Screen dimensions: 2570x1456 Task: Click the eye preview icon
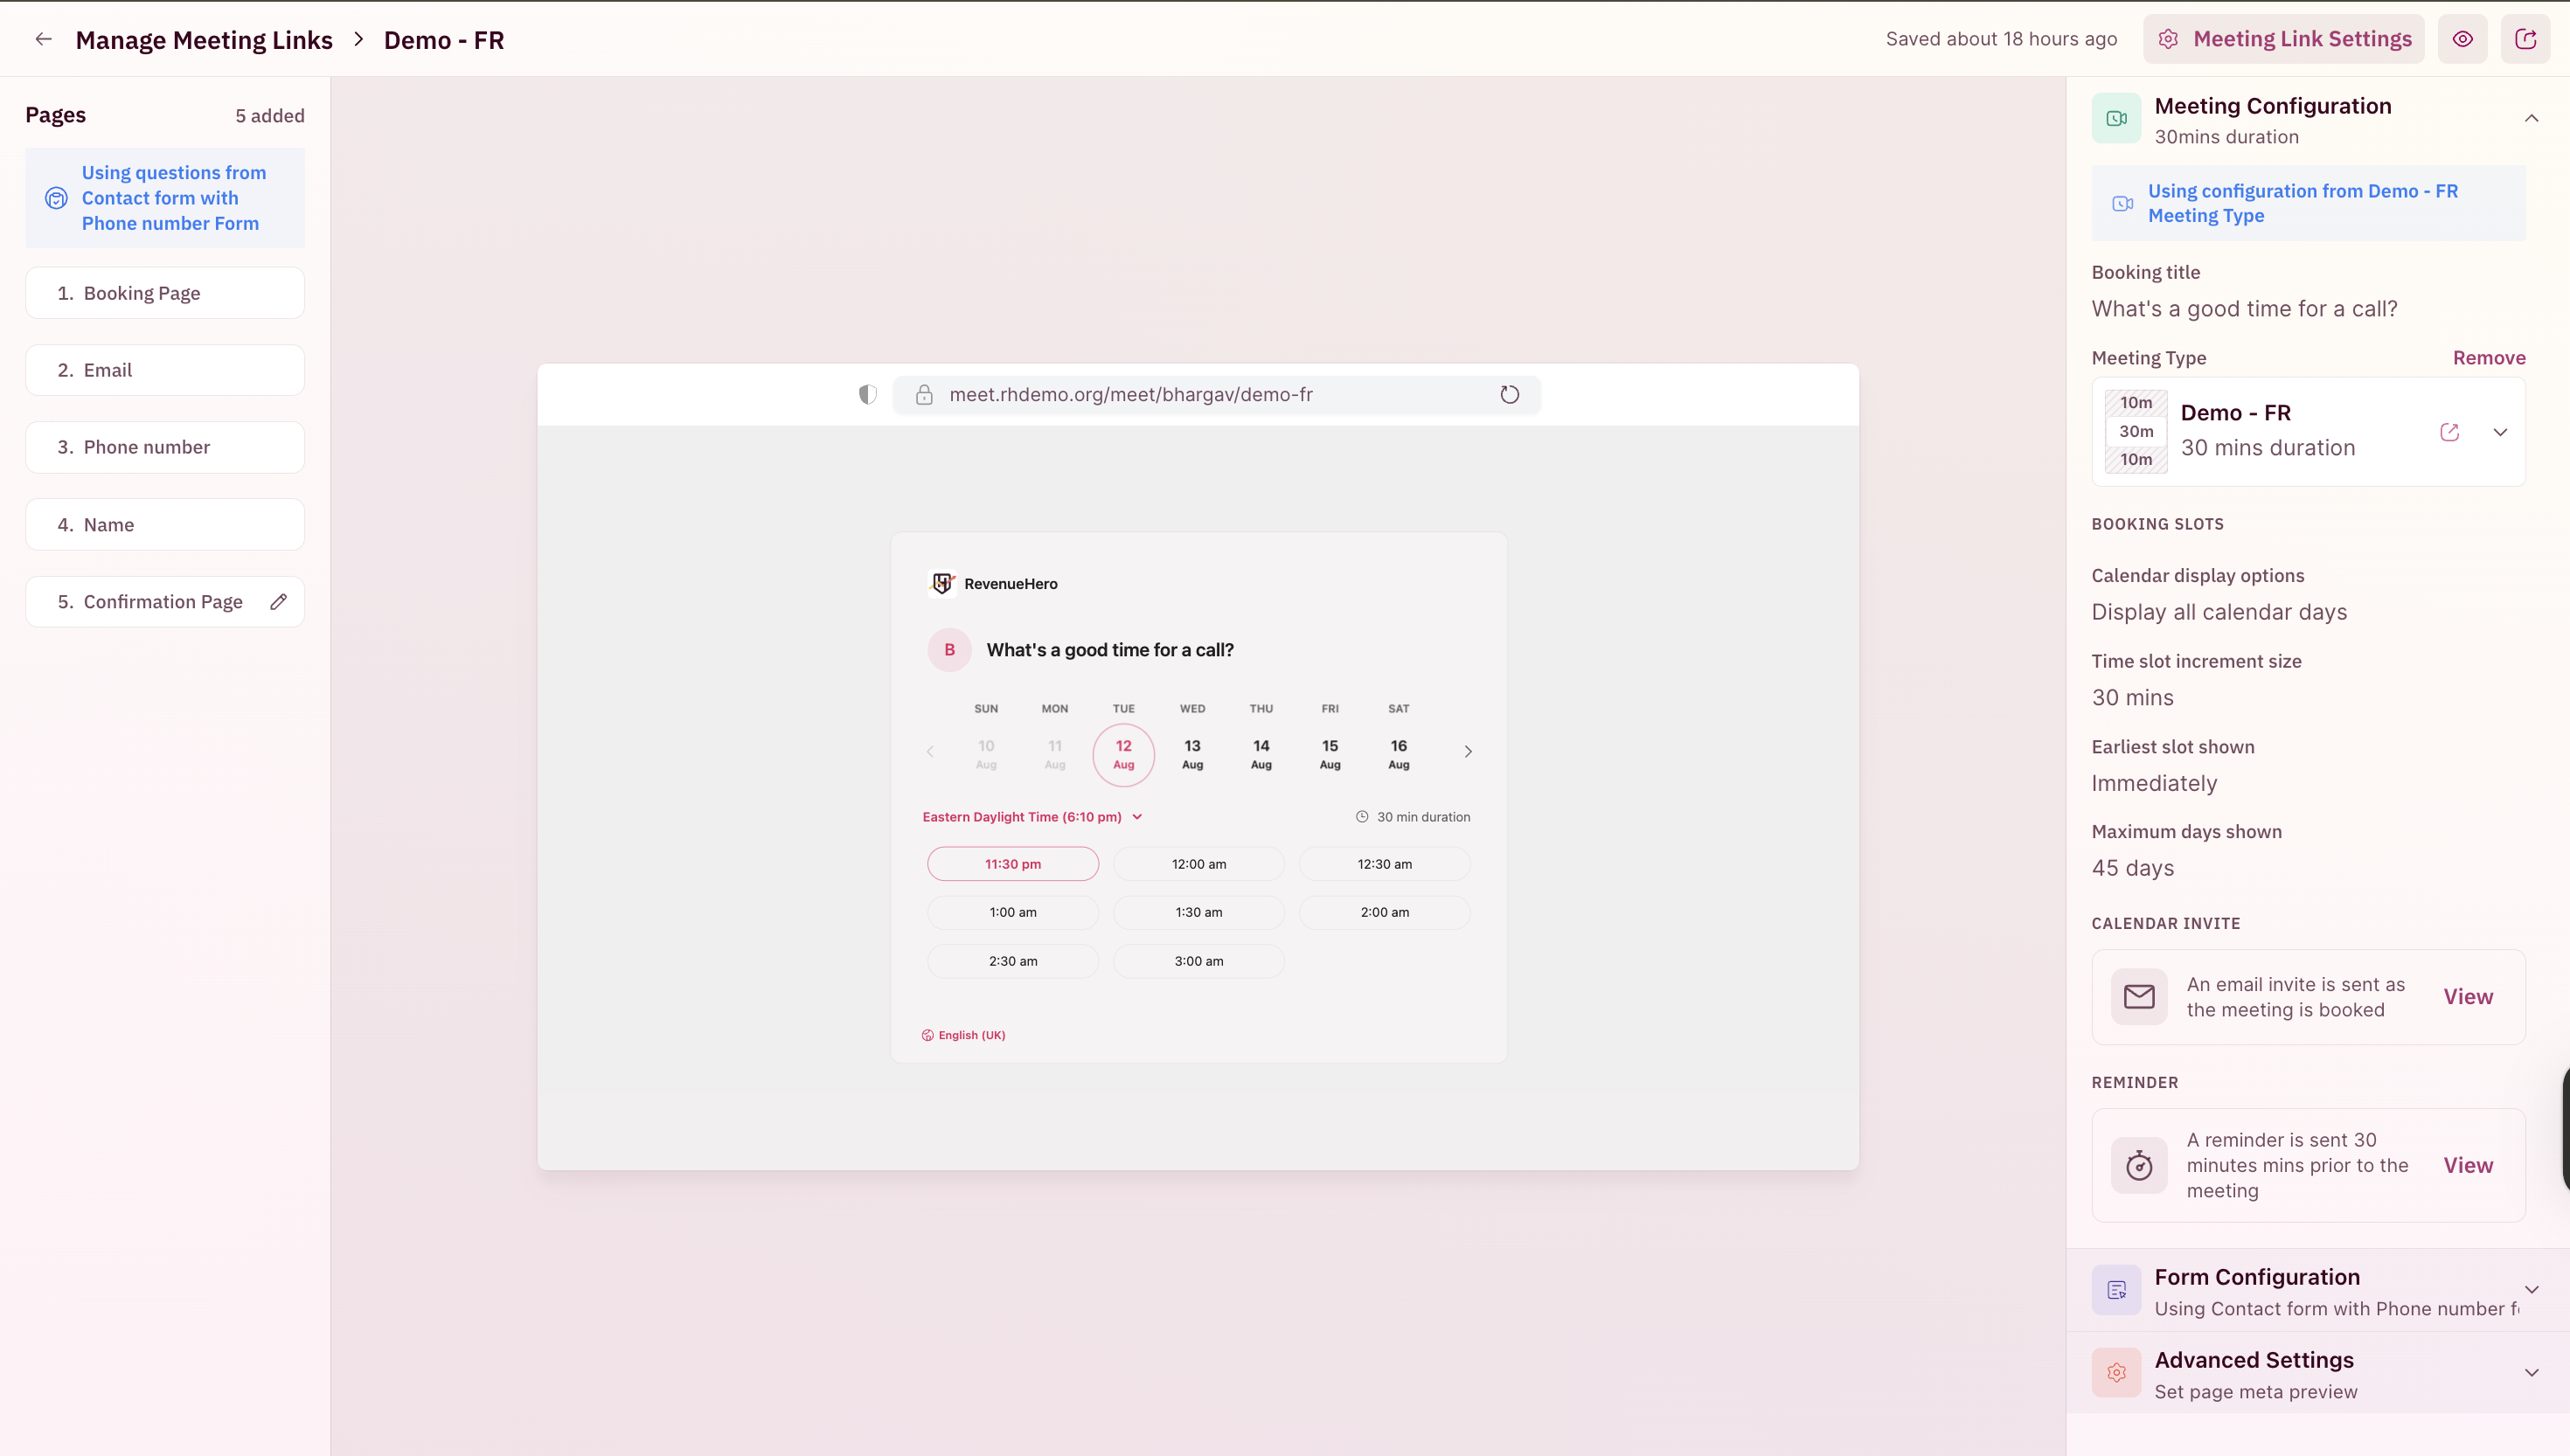(x=2462, y=39)
